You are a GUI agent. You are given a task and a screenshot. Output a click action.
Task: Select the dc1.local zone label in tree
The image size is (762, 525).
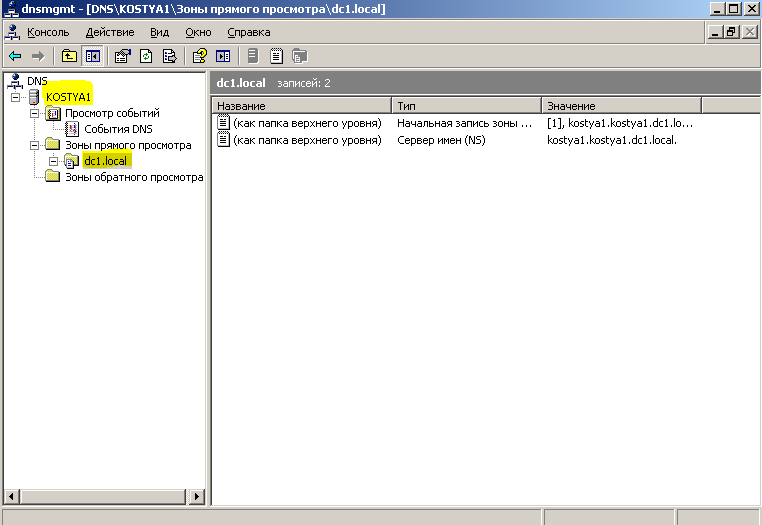tap(105, 161)
